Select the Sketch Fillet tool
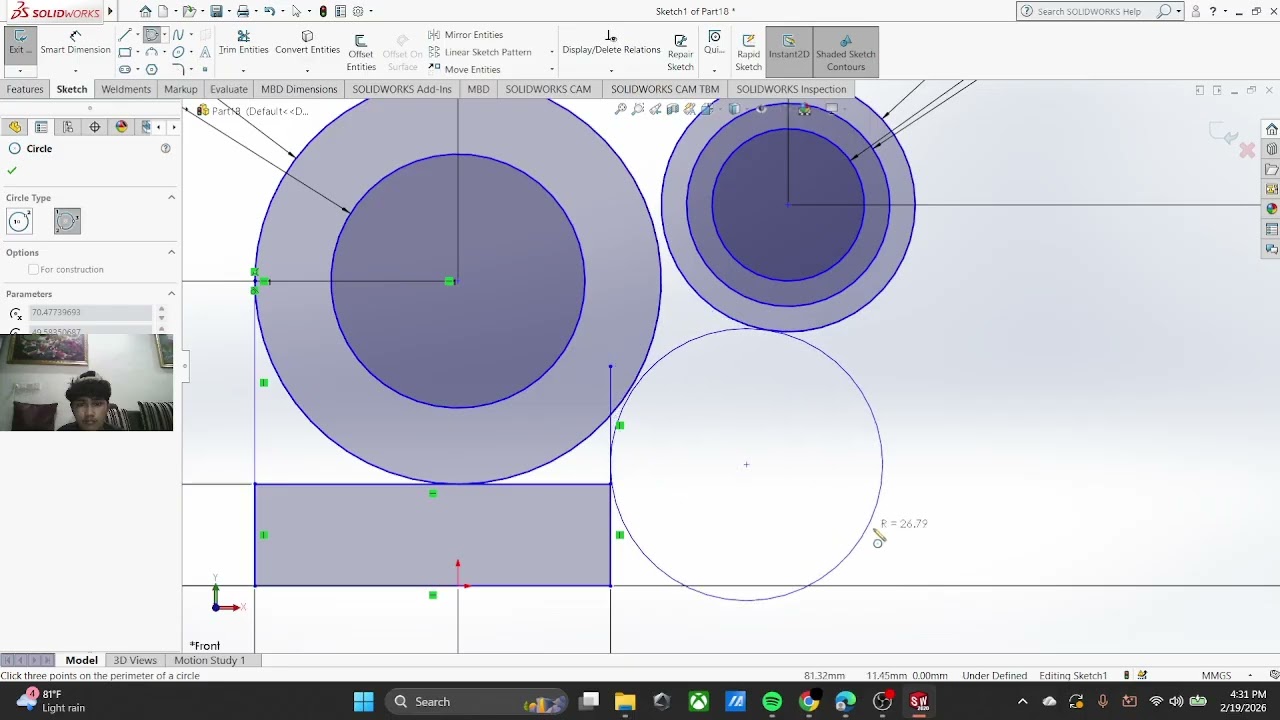 pyautogui.click(x=178, y=69)
